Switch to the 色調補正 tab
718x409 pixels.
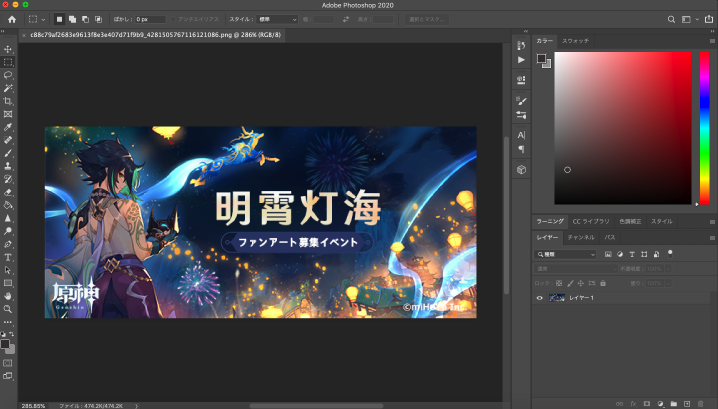coord(630,221)
